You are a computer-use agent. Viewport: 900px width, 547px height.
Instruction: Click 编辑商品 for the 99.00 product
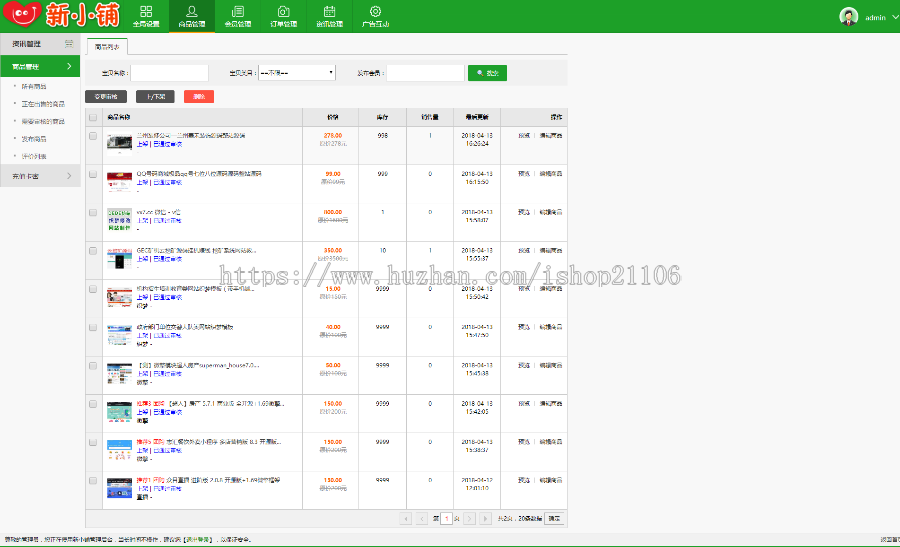point(551,174)
